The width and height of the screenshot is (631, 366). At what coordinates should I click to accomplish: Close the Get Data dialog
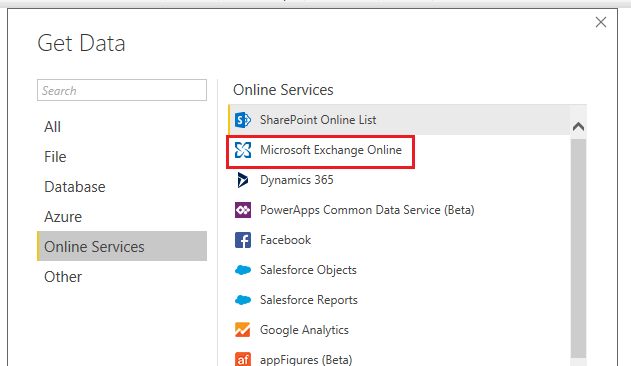pos(601,22)
